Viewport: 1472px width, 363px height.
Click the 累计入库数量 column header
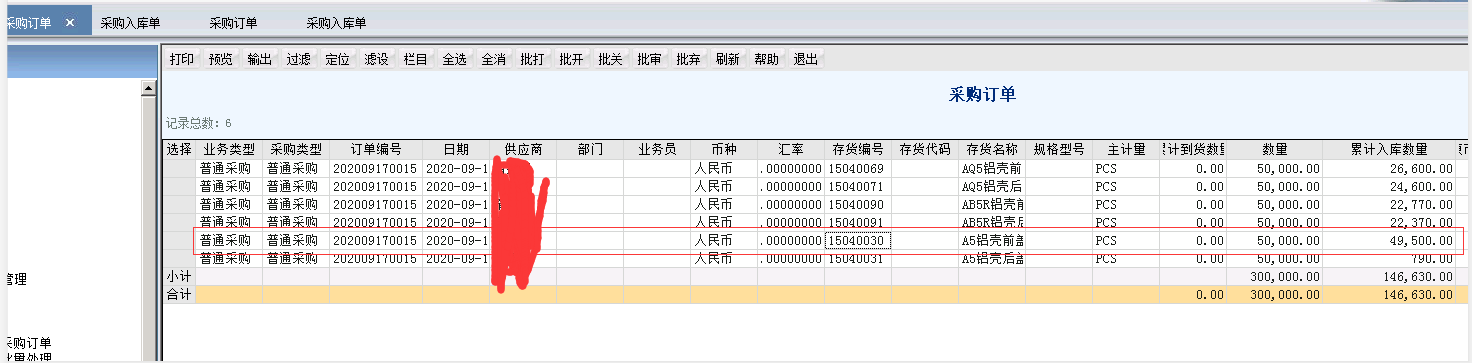pos(1389,149)
